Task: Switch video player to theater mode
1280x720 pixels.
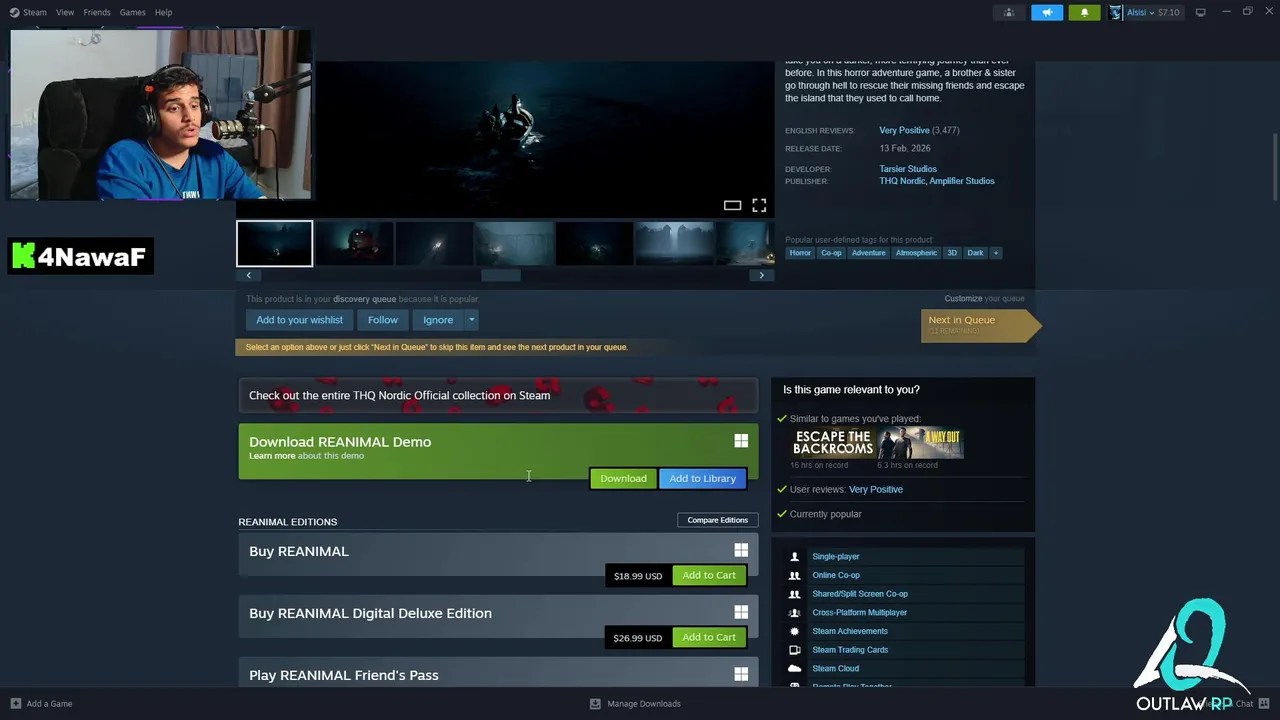Action: (x=732, y=205)
